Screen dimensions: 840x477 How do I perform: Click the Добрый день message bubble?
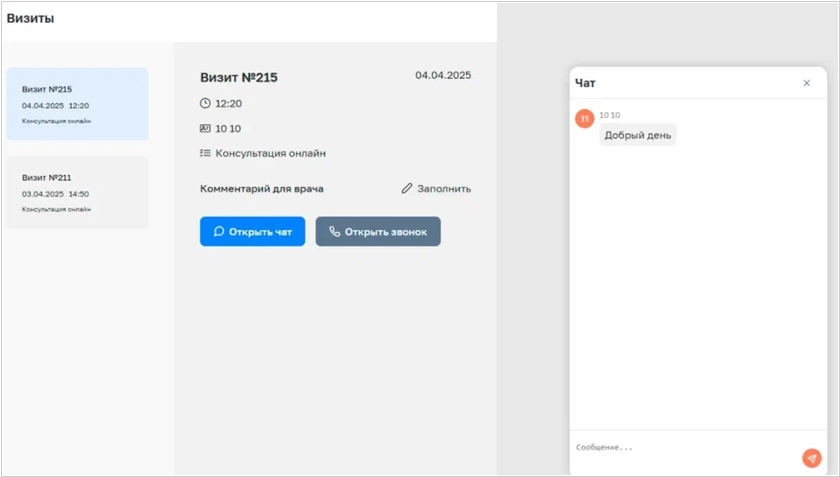(638, 135)
